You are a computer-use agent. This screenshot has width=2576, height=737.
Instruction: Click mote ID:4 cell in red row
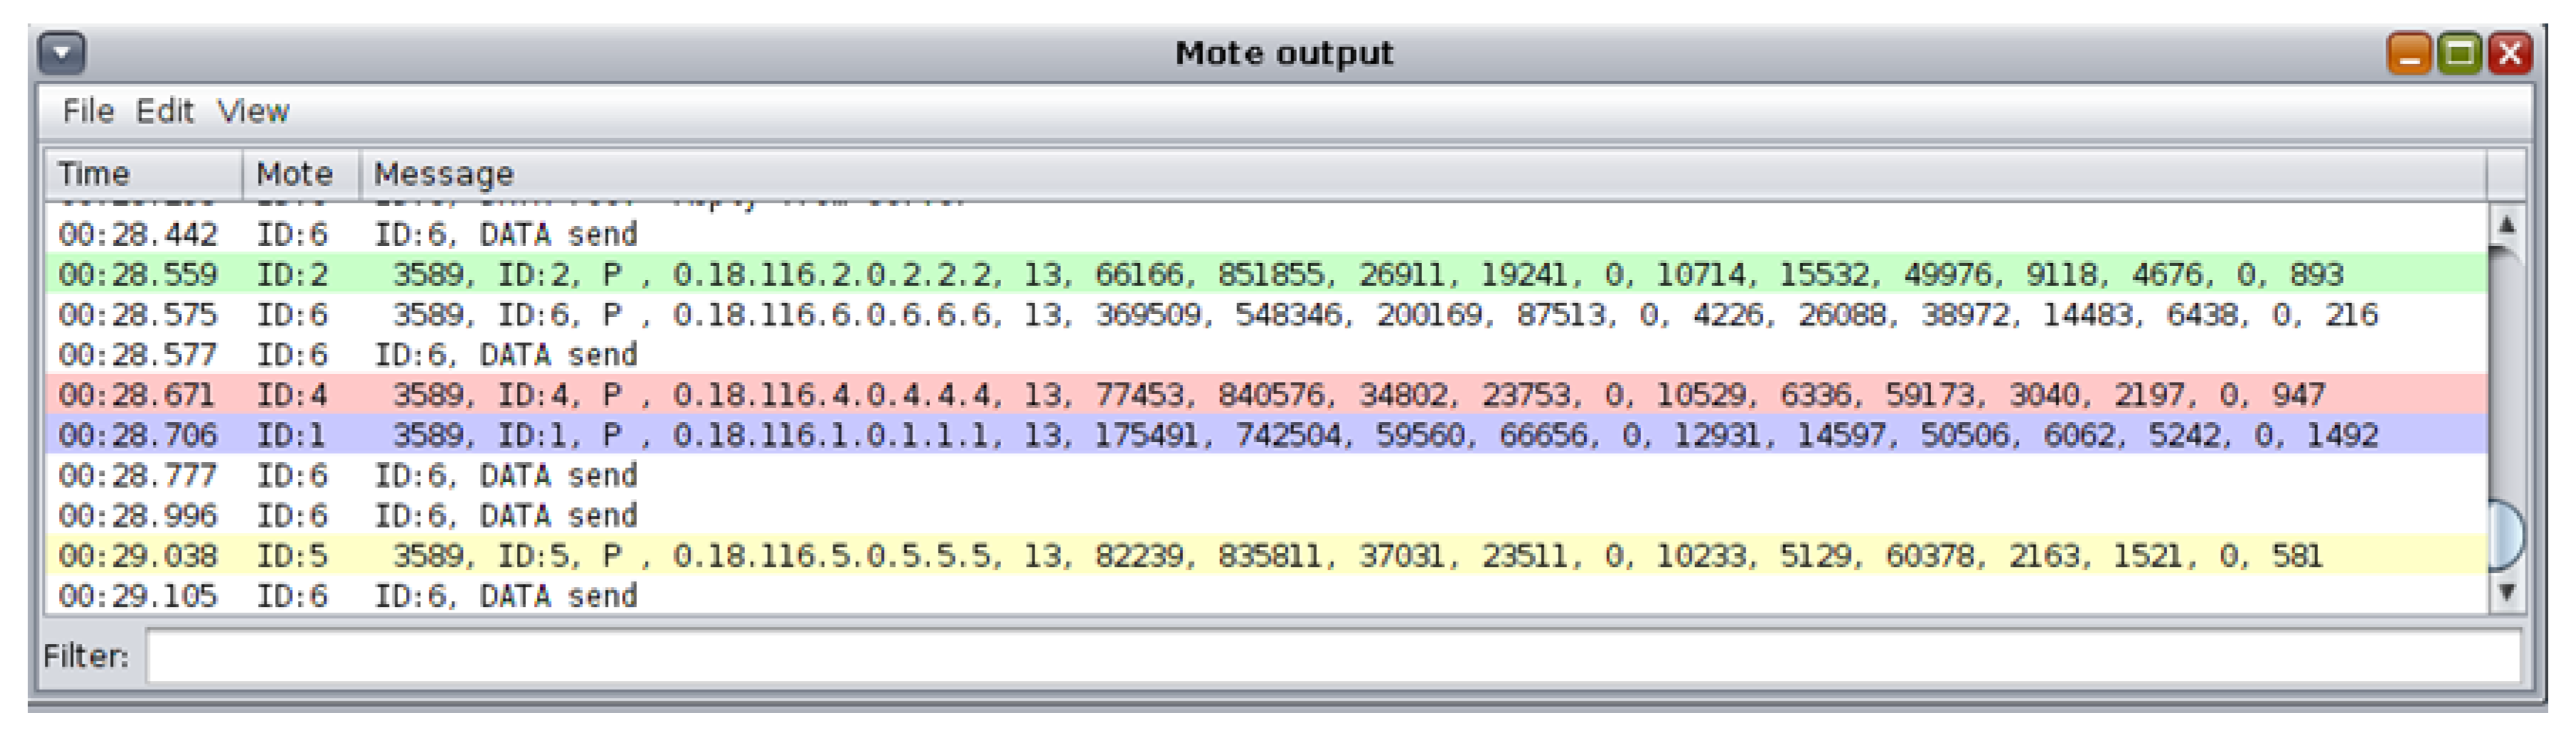click(x=292, y=395)
